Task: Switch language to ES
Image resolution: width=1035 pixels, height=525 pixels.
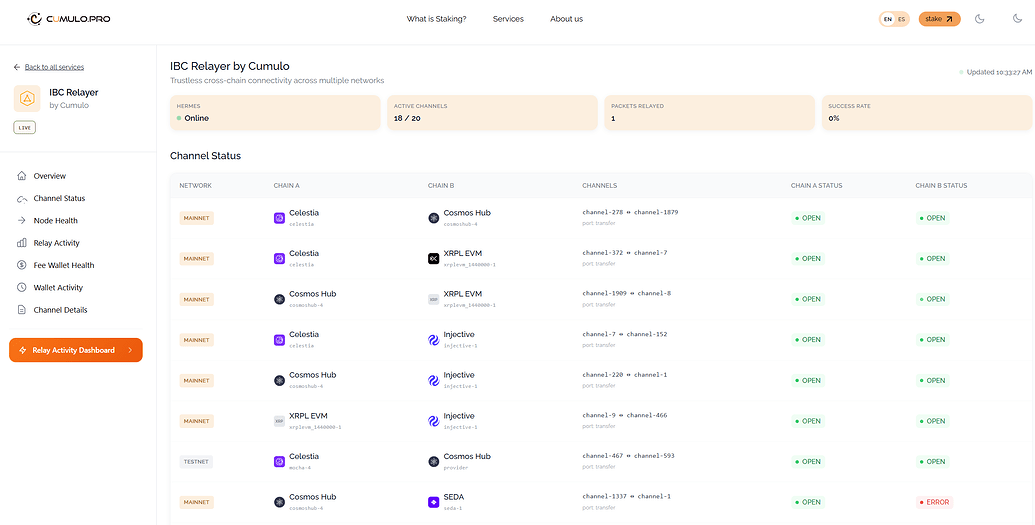Action: (x=901, y=19)
